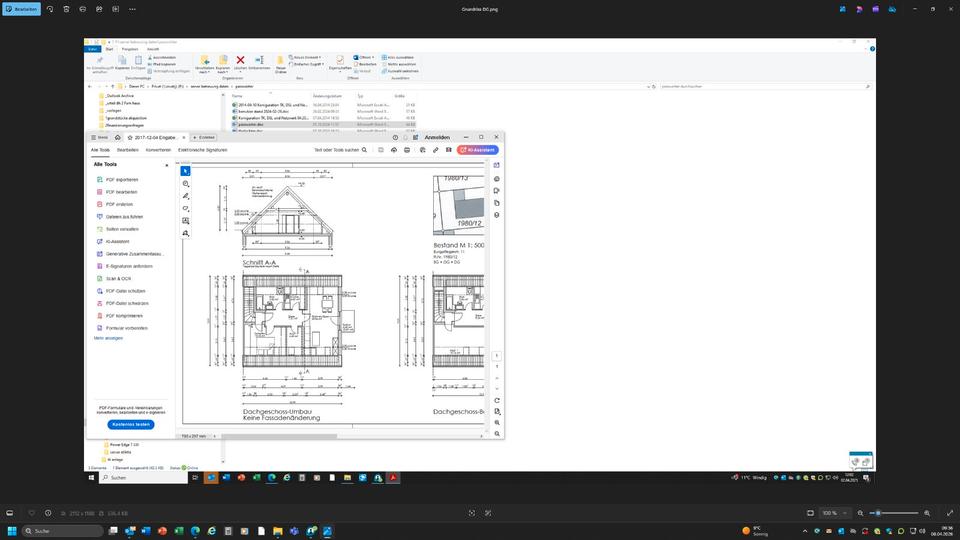Select the lasso draw tool in Acrobat
Viewport: 960px width, 540px height.
[x=186, y=209]
